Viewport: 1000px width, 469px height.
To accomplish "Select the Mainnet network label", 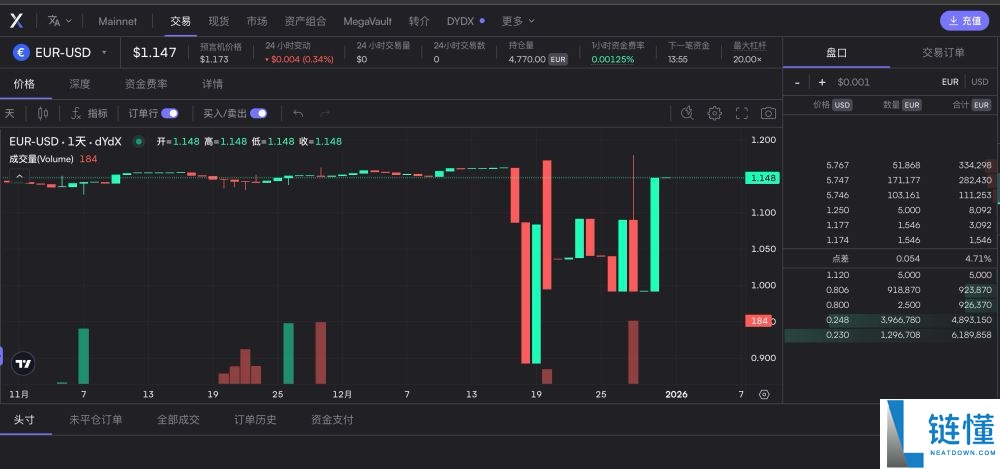I will coord(117,21).
